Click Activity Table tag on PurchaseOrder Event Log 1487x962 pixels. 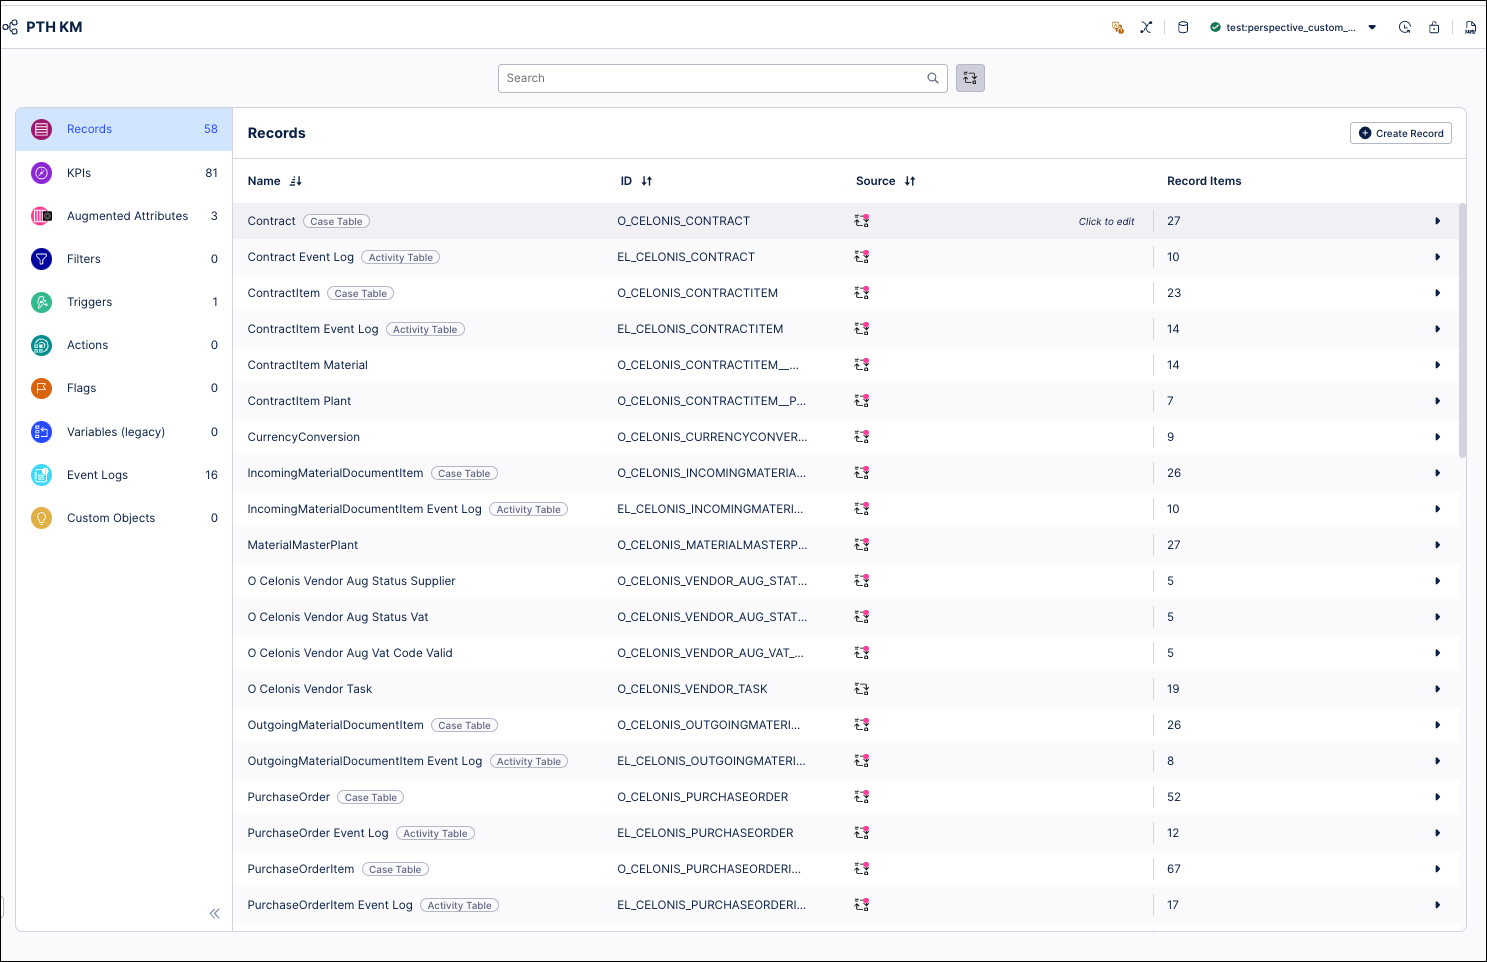tap(435, 833)
